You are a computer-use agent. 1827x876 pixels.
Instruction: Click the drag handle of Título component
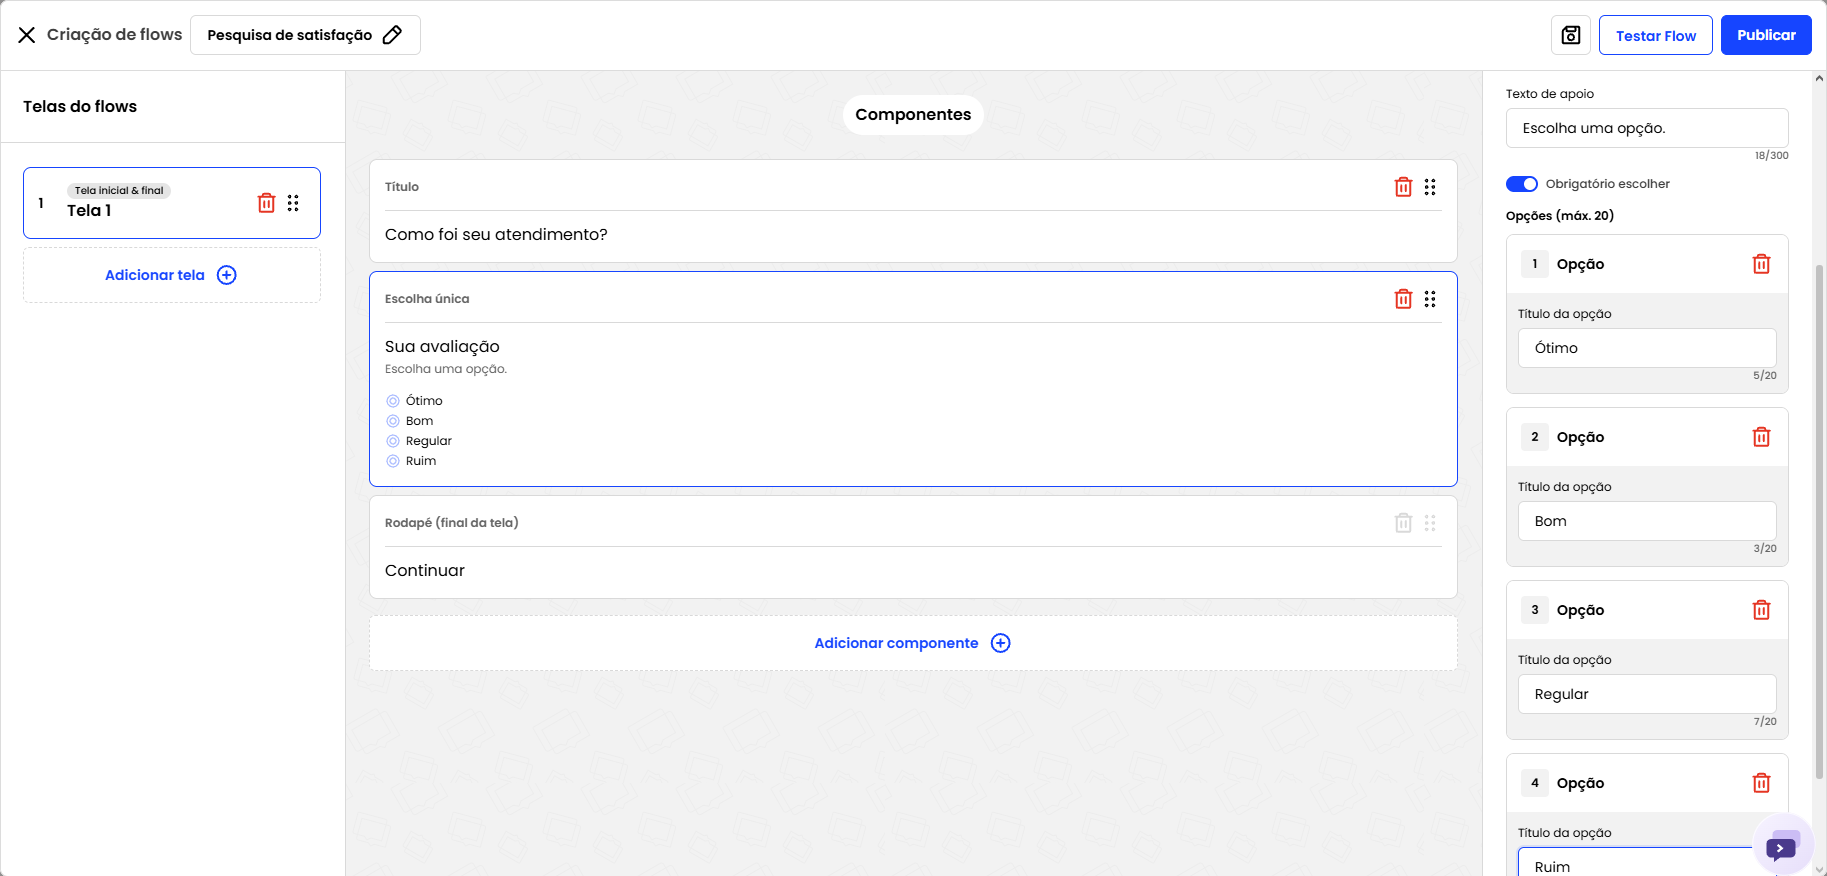[x=1430, y=187]
